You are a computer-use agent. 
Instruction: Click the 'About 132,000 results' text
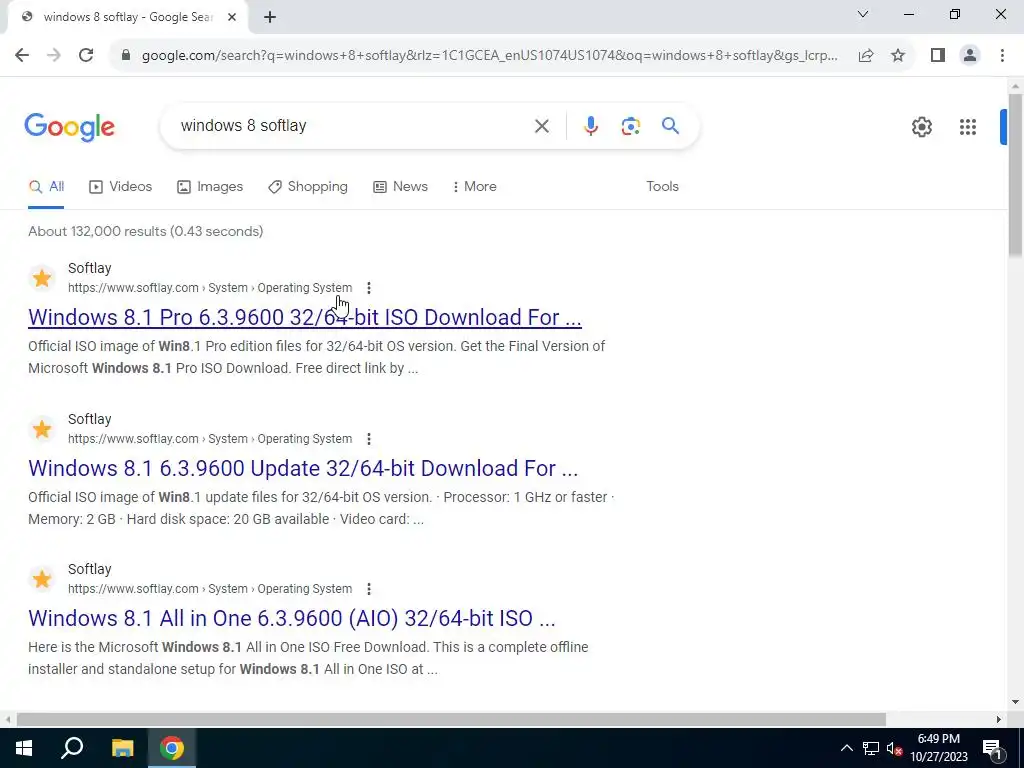146,232
